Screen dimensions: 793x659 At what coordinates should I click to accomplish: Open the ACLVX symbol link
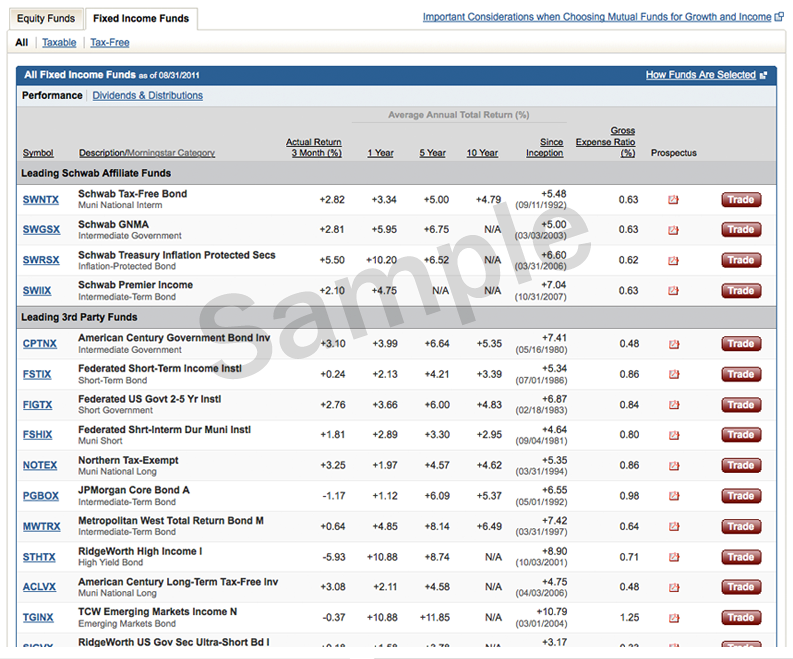39,587
